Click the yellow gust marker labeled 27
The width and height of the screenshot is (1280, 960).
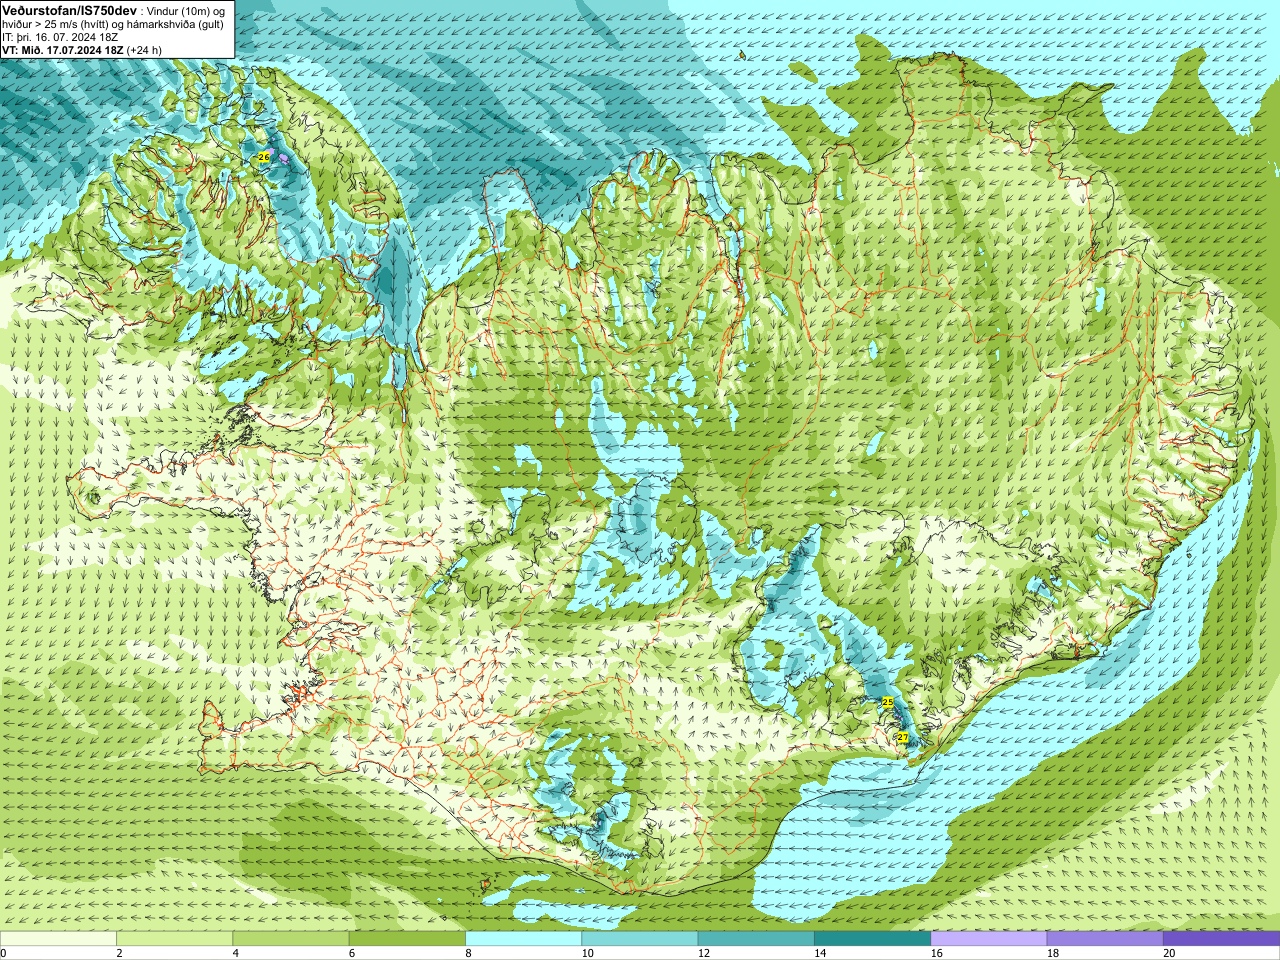[x=902, y=737]
